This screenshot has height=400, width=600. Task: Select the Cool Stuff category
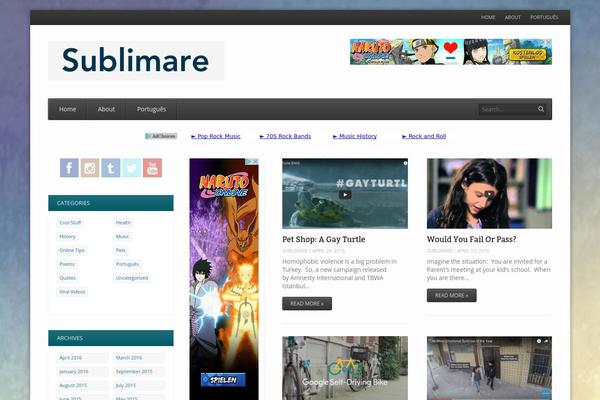[70, 222]
